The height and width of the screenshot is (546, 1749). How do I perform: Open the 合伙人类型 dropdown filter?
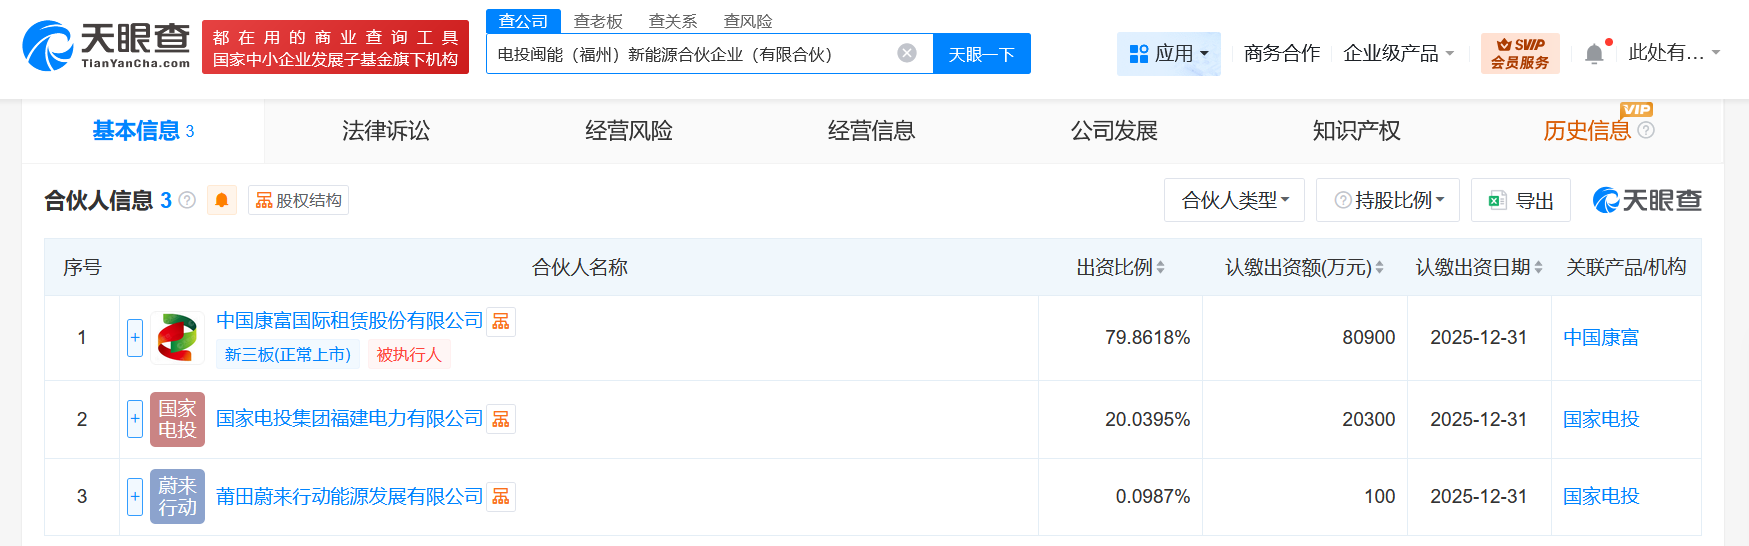click(1235, 200)
